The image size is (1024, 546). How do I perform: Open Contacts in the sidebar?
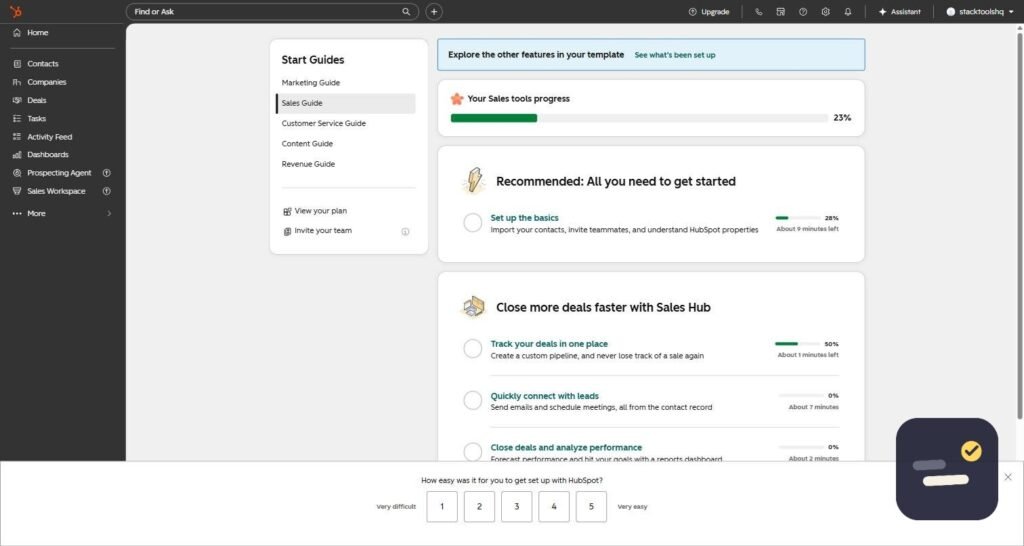click(x=42, y=63)
